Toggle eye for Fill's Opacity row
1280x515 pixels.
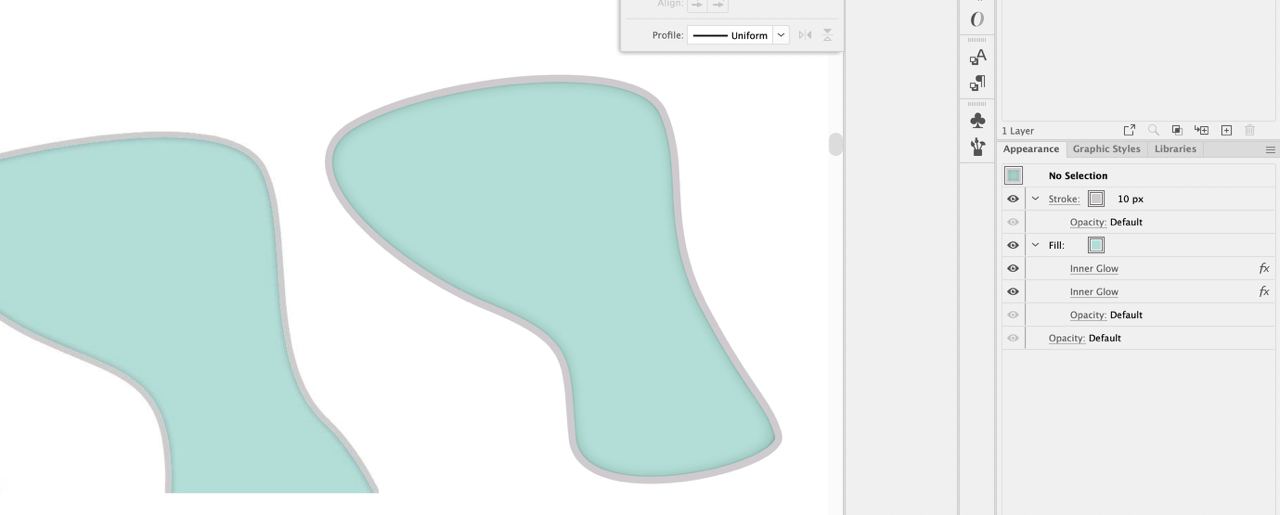1013,315
